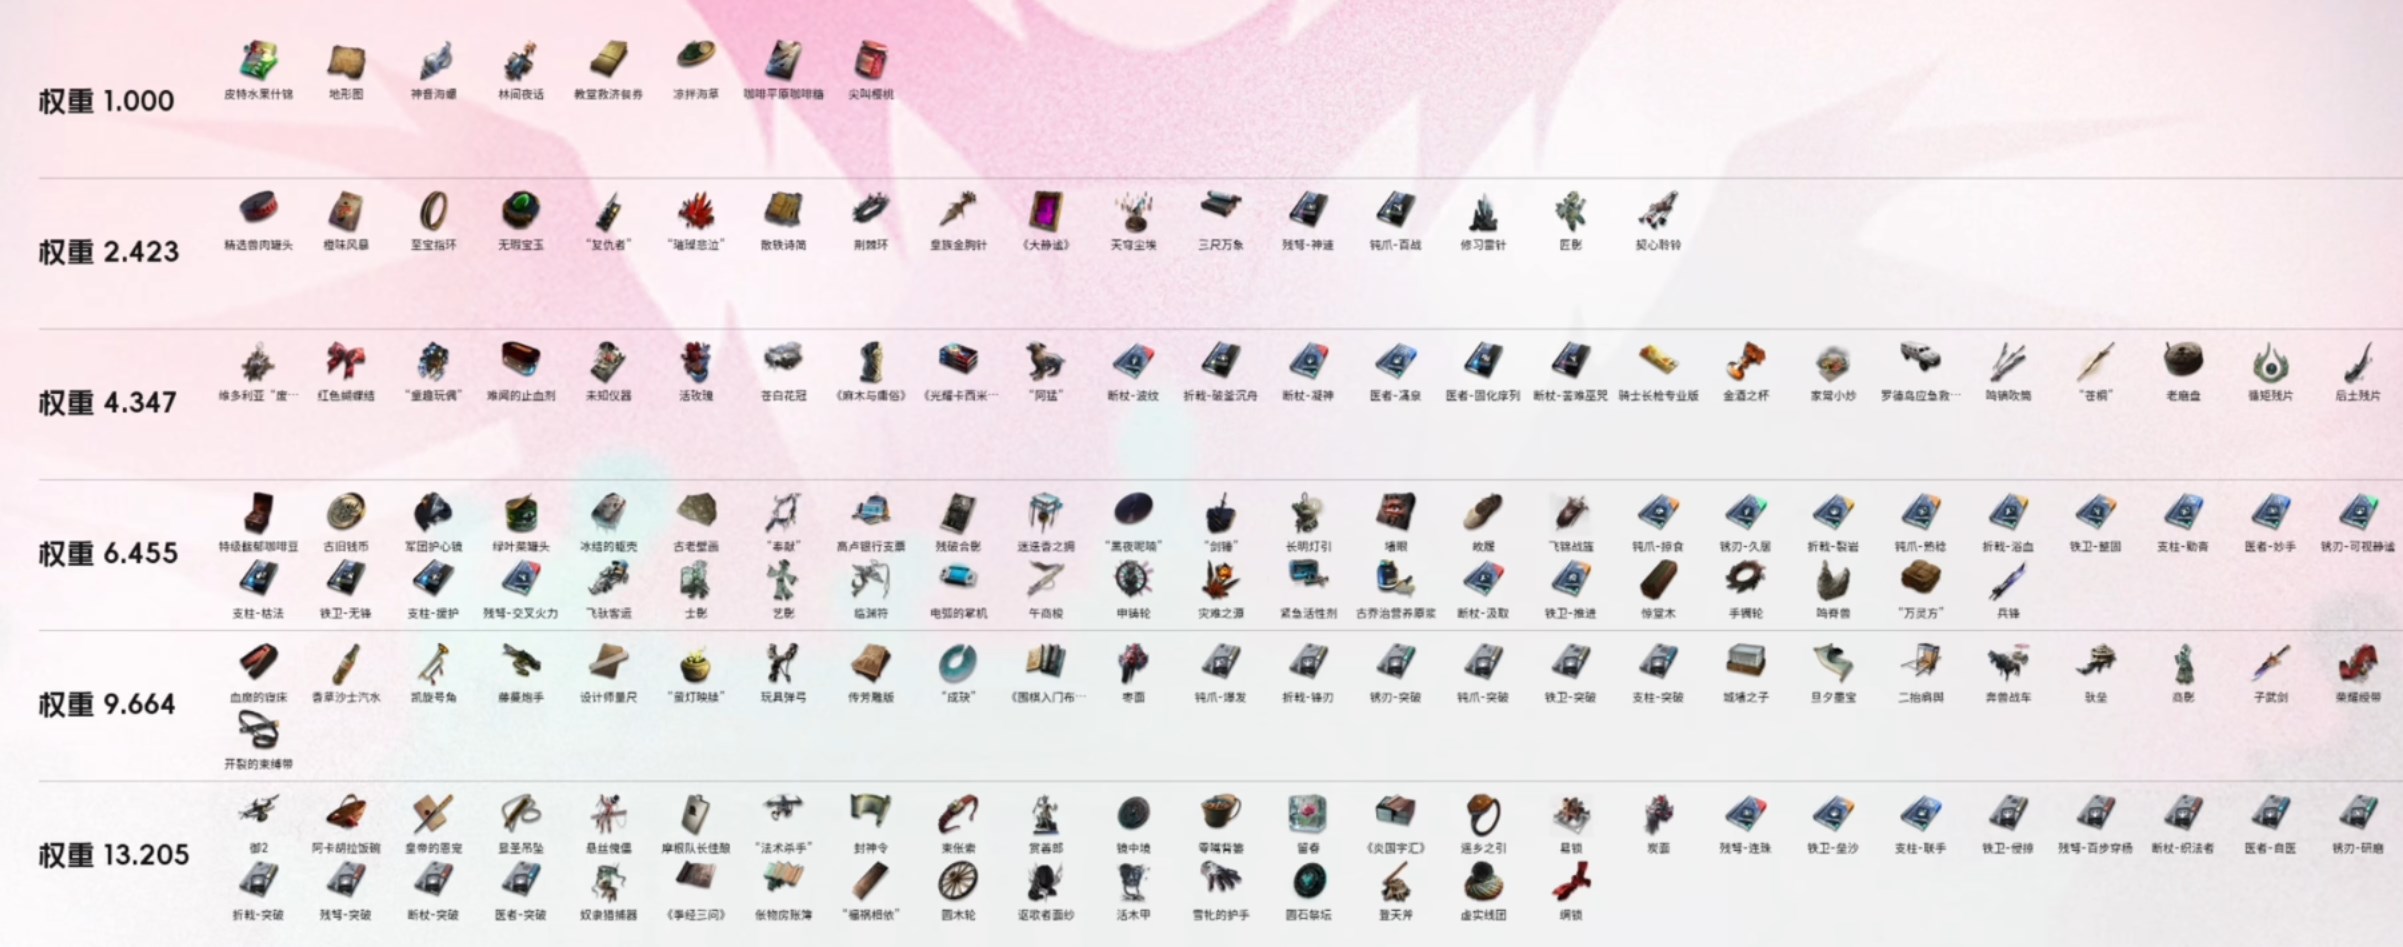
Task: Click the 《大静谧》 purple painting icon
Action: tap(1045, 211)
